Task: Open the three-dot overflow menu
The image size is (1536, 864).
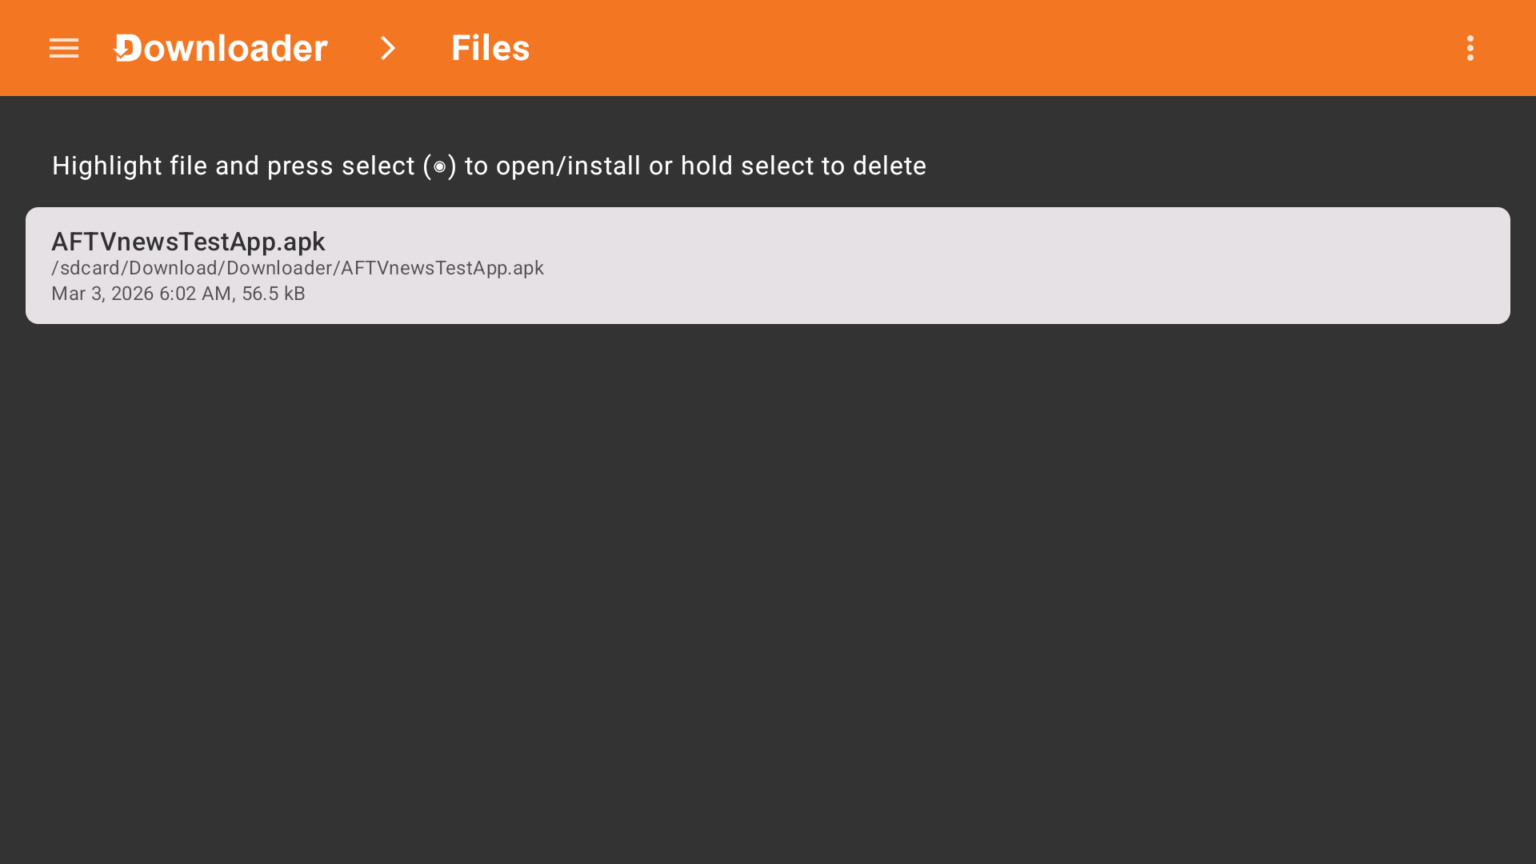Action: click(x=1470, y=48)
